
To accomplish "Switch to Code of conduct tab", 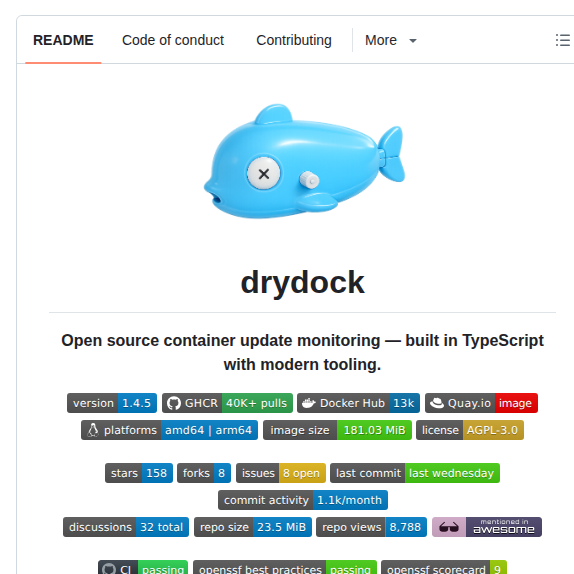I will point(173,40).
